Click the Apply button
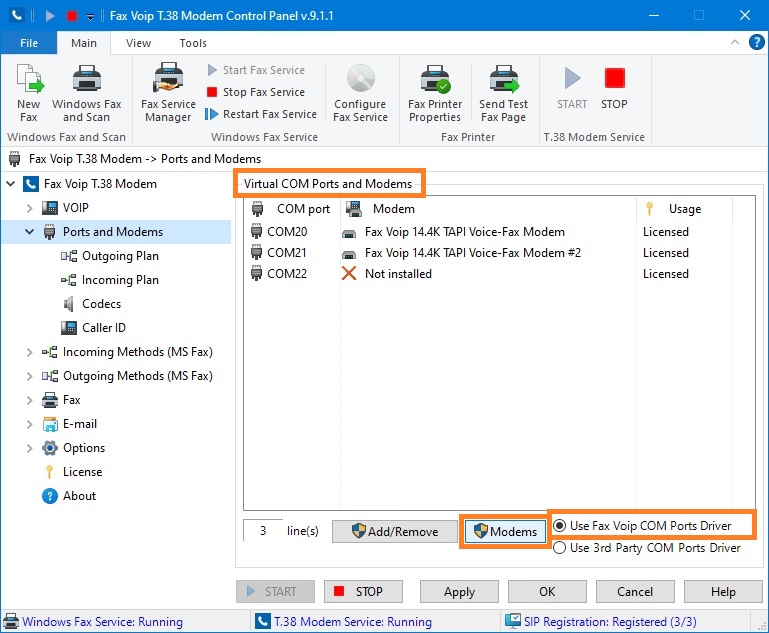 click(x=459, y=592)
